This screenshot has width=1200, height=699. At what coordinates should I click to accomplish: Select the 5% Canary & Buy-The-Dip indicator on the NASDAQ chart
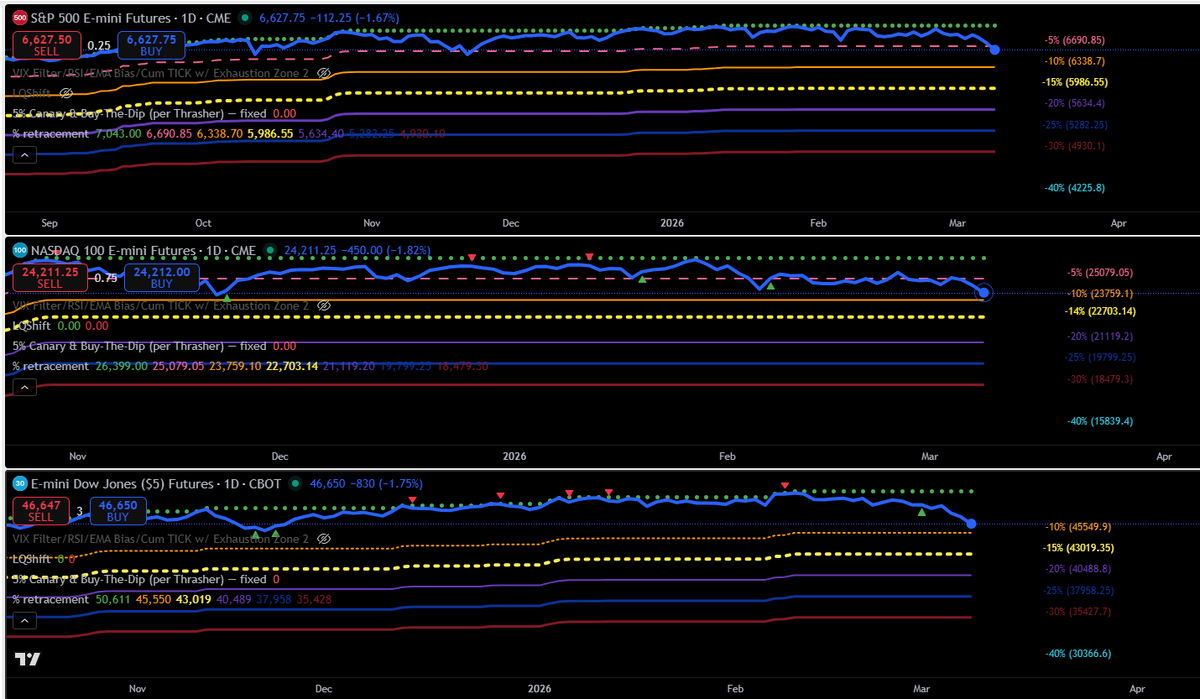pos(139,346)
